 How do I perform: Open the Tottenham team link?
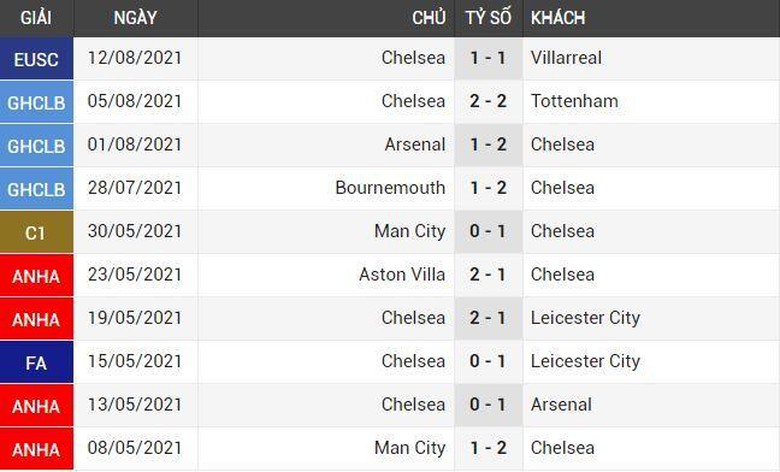coord(574,101)
